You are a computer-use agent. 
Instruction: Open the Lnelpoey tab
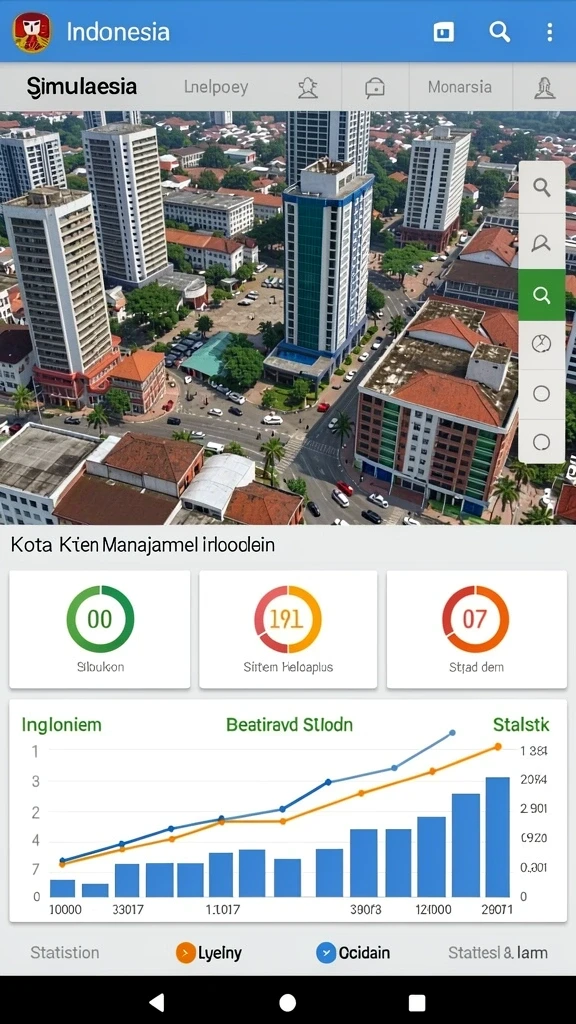coord(216,87)
